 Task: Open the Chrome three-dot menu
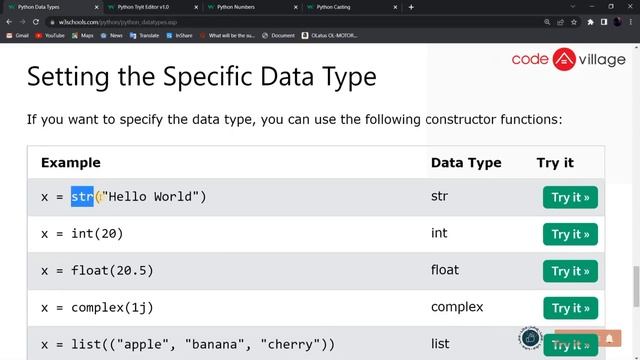pyautogui.click(x=631, y=22)
